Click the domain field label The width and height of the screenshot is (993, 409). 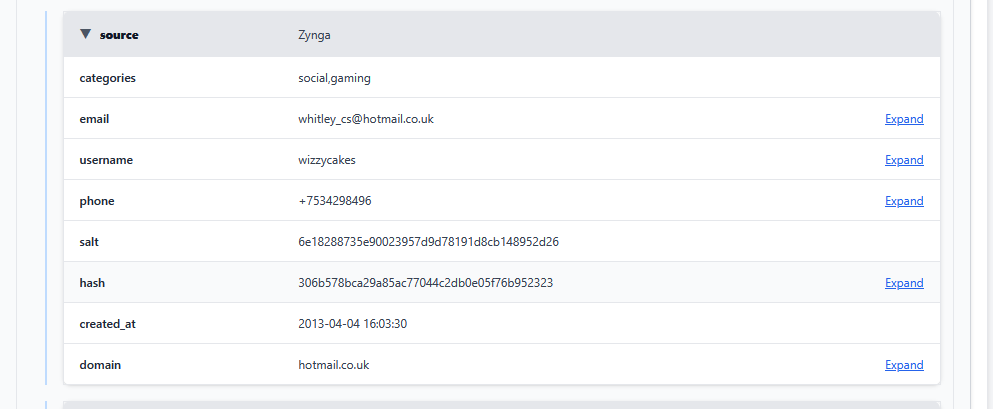click(100, 365)
